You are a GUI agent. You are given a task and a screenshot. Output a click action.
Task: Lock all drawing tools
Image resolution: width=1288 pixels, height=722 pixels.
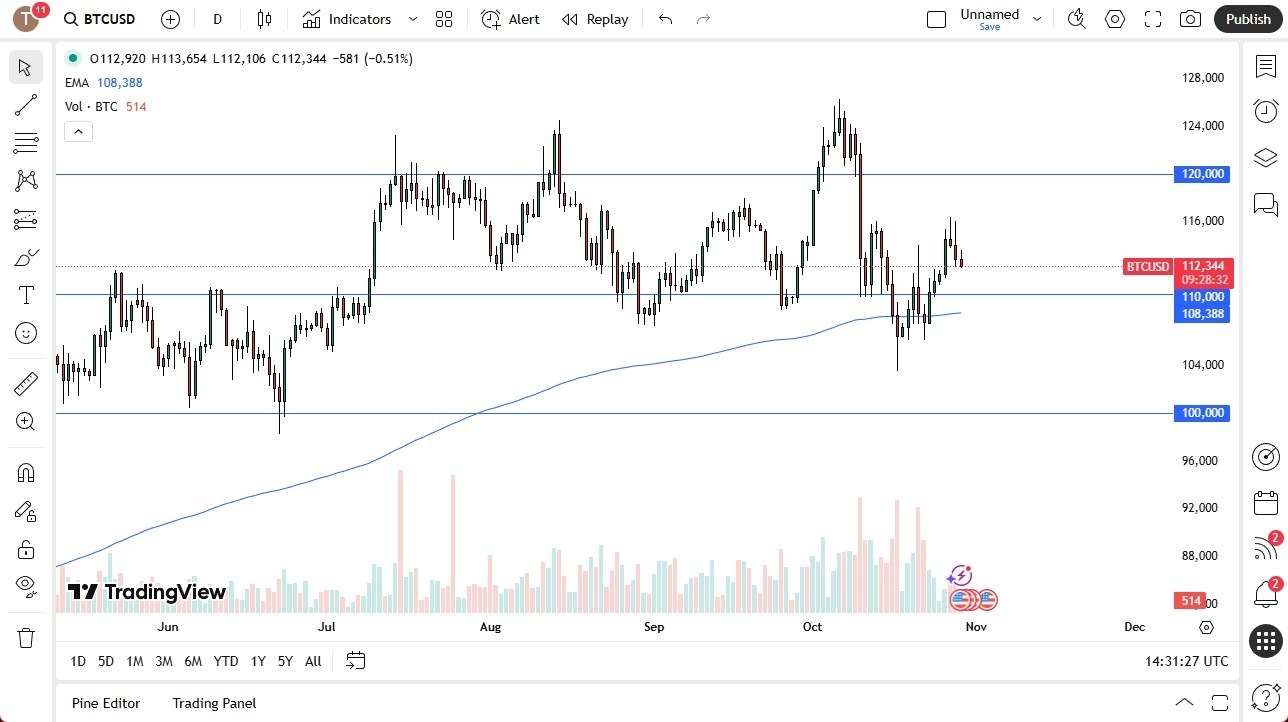coord(25,548)
